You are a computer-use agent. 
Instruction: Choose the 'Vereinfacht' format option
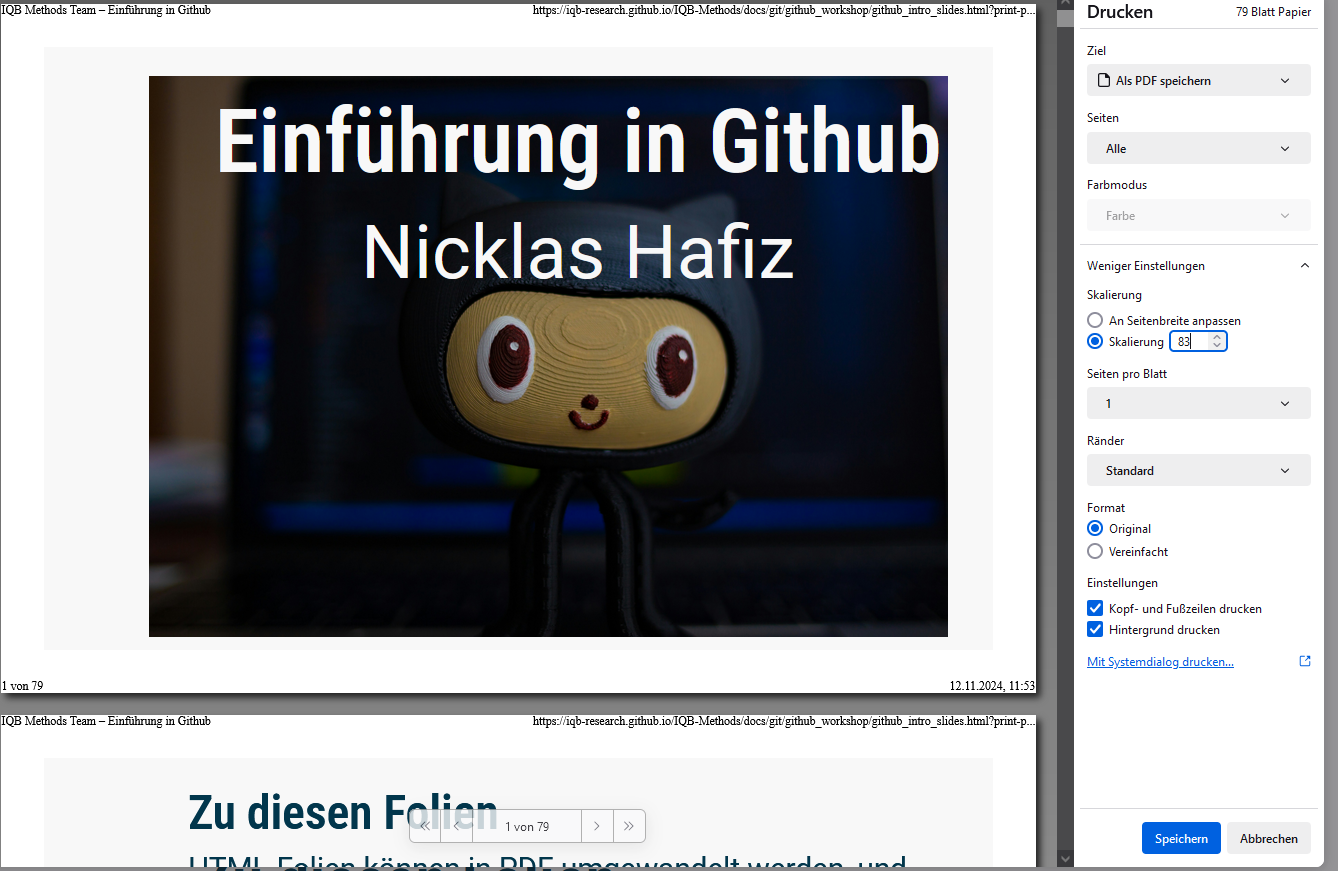[1095, 551]
